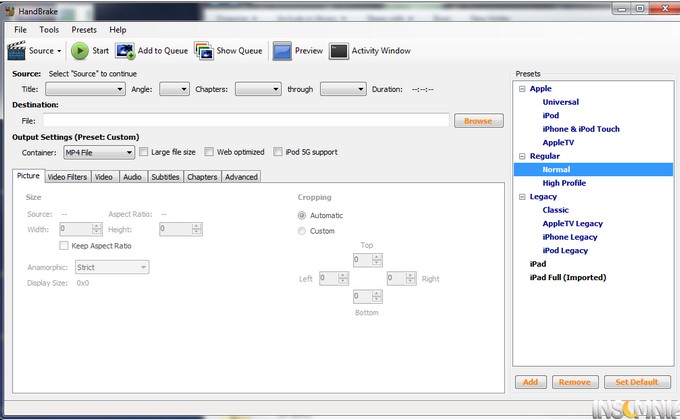Click the green Start play icon
The image size is (680, 420).
tap(79, 51)
